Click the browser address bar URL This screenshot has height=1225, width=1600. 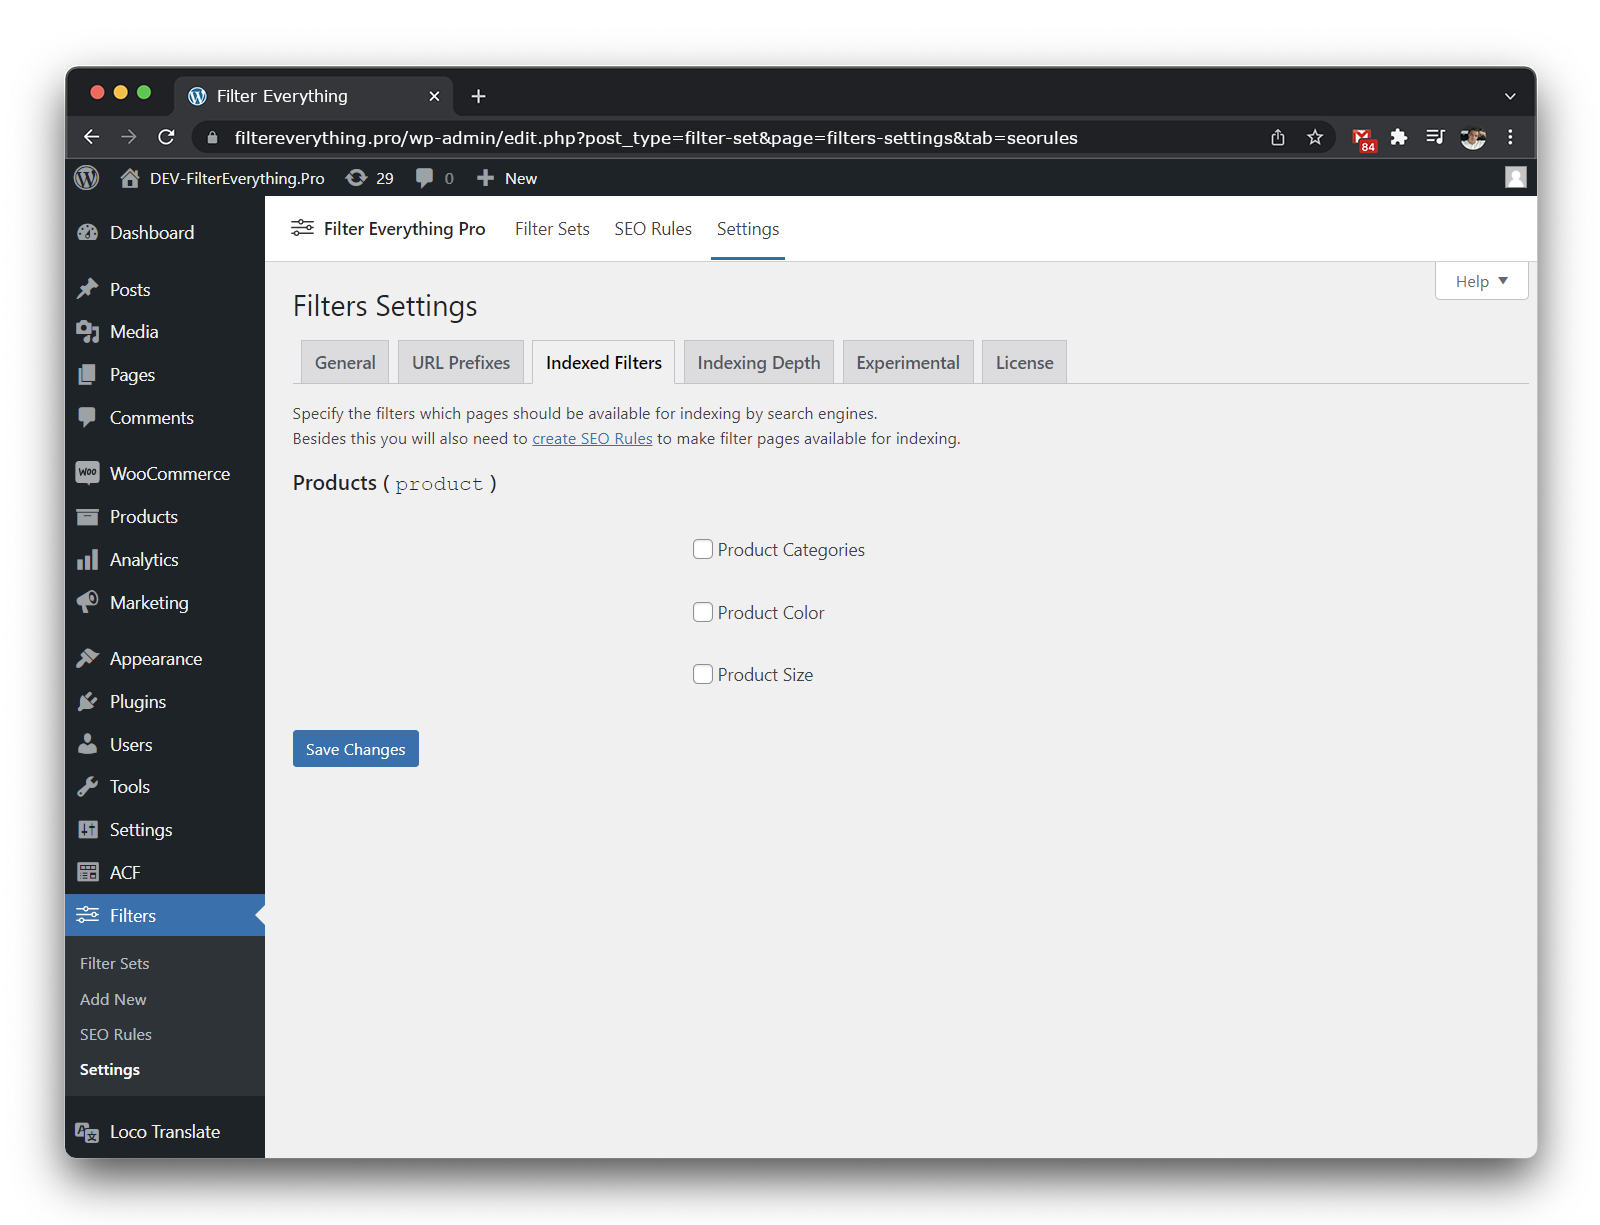(656, 137)
